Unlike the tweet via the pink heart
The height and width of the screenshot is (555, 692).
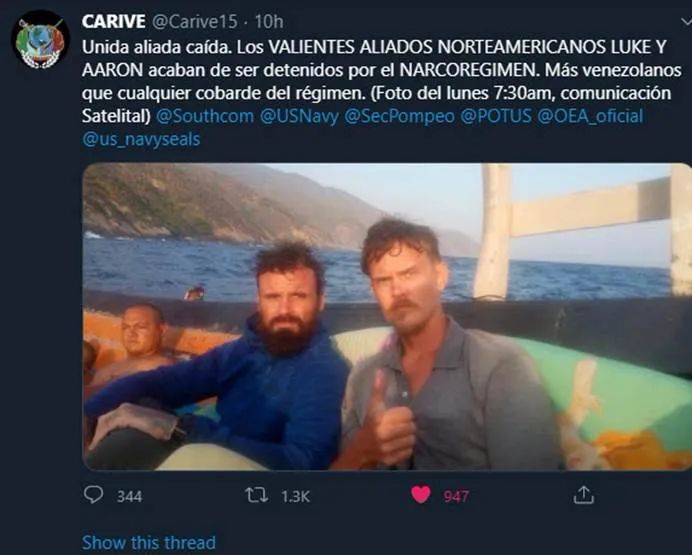click(421, 495)
